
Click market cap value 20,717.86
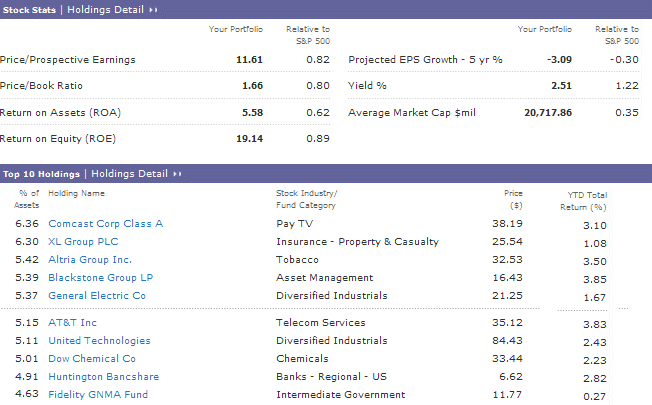coord(548,113)
